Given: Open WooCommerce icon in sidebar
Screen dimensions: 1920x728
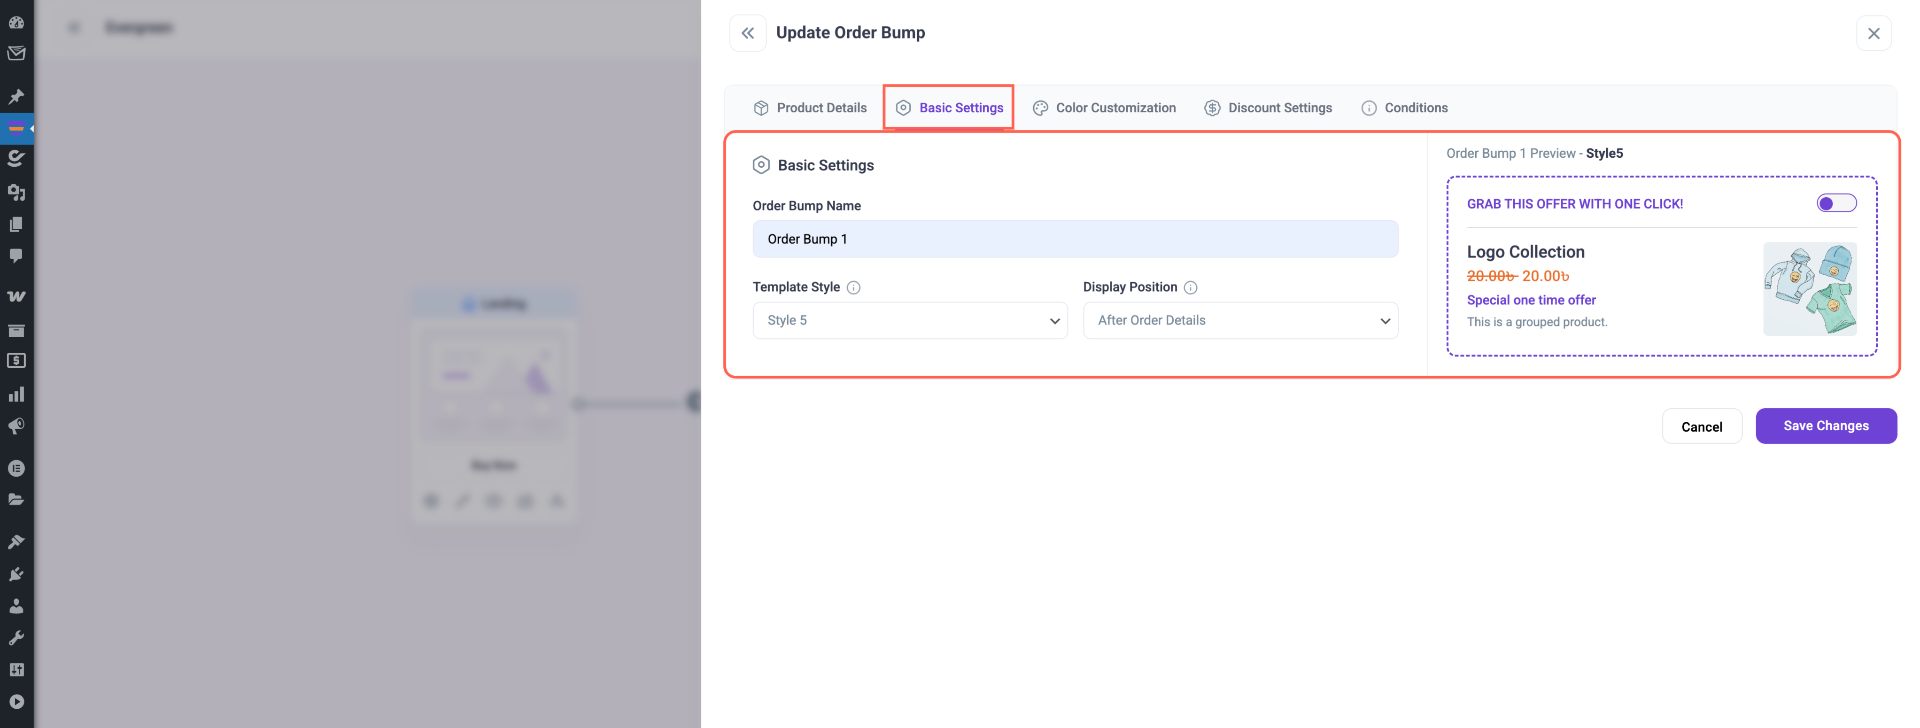Looking at the screenshot, I should coord(16,297).
